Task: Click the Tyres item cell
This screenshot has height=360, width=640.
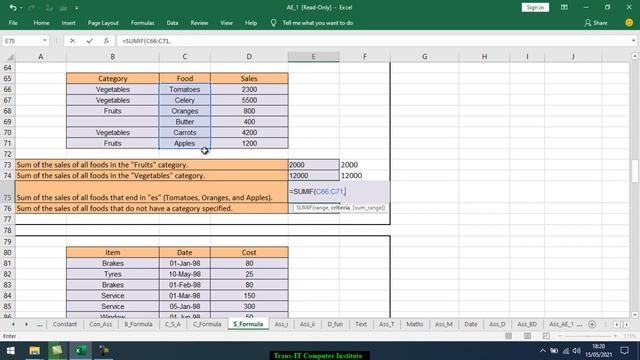Action: (x=113, y=274)
